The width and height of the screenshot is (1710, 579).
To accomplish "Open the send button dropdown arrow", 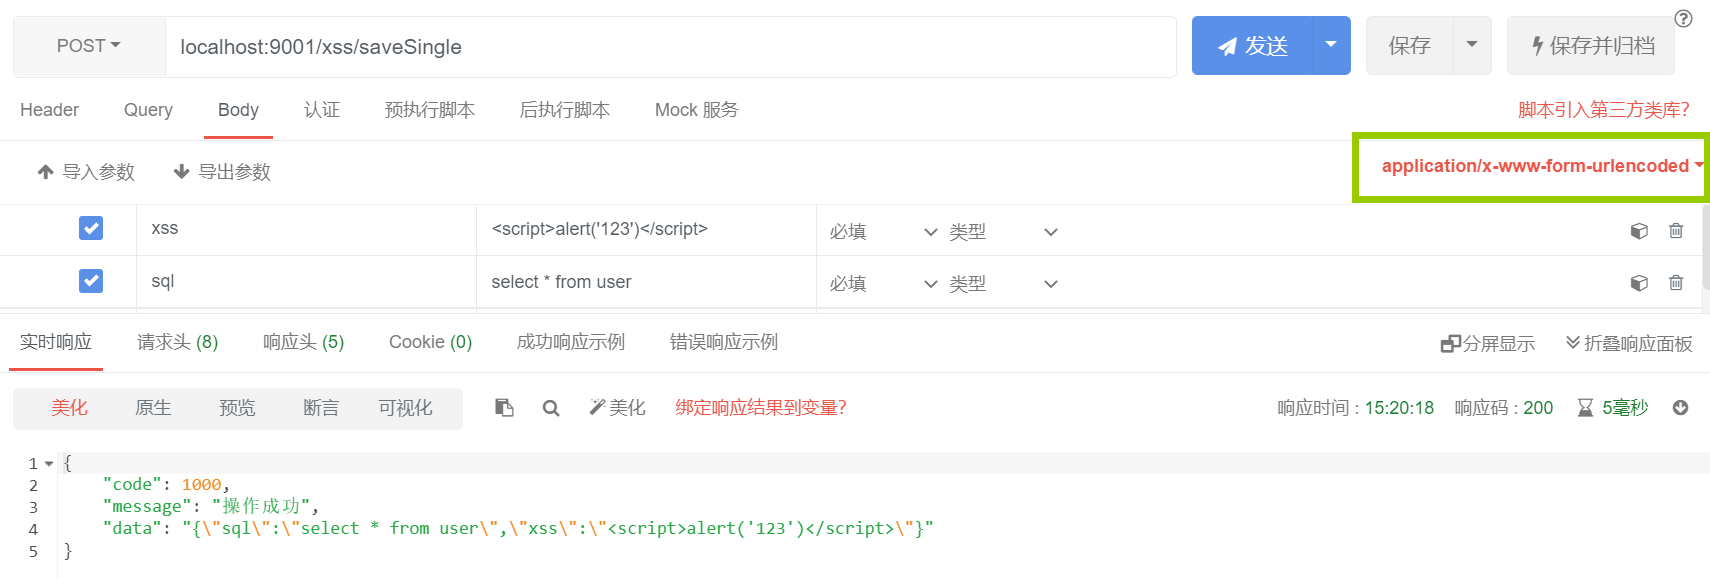I will point(1331,45).
